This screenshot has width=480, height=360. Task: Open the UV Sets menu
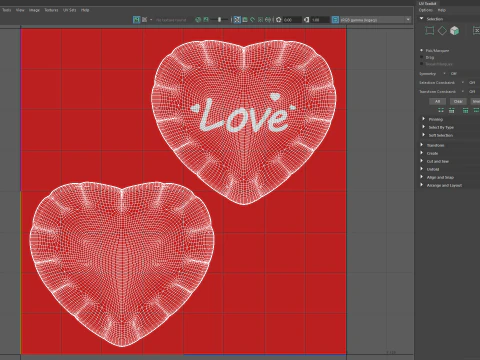(x=70, y=10)
